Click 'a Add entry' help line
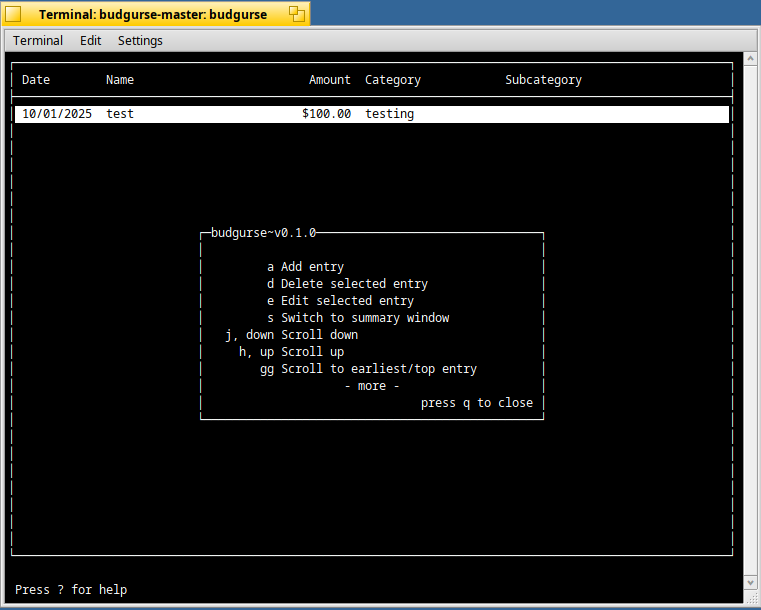This screenshot has height=610, width=761. pos(305,267)
